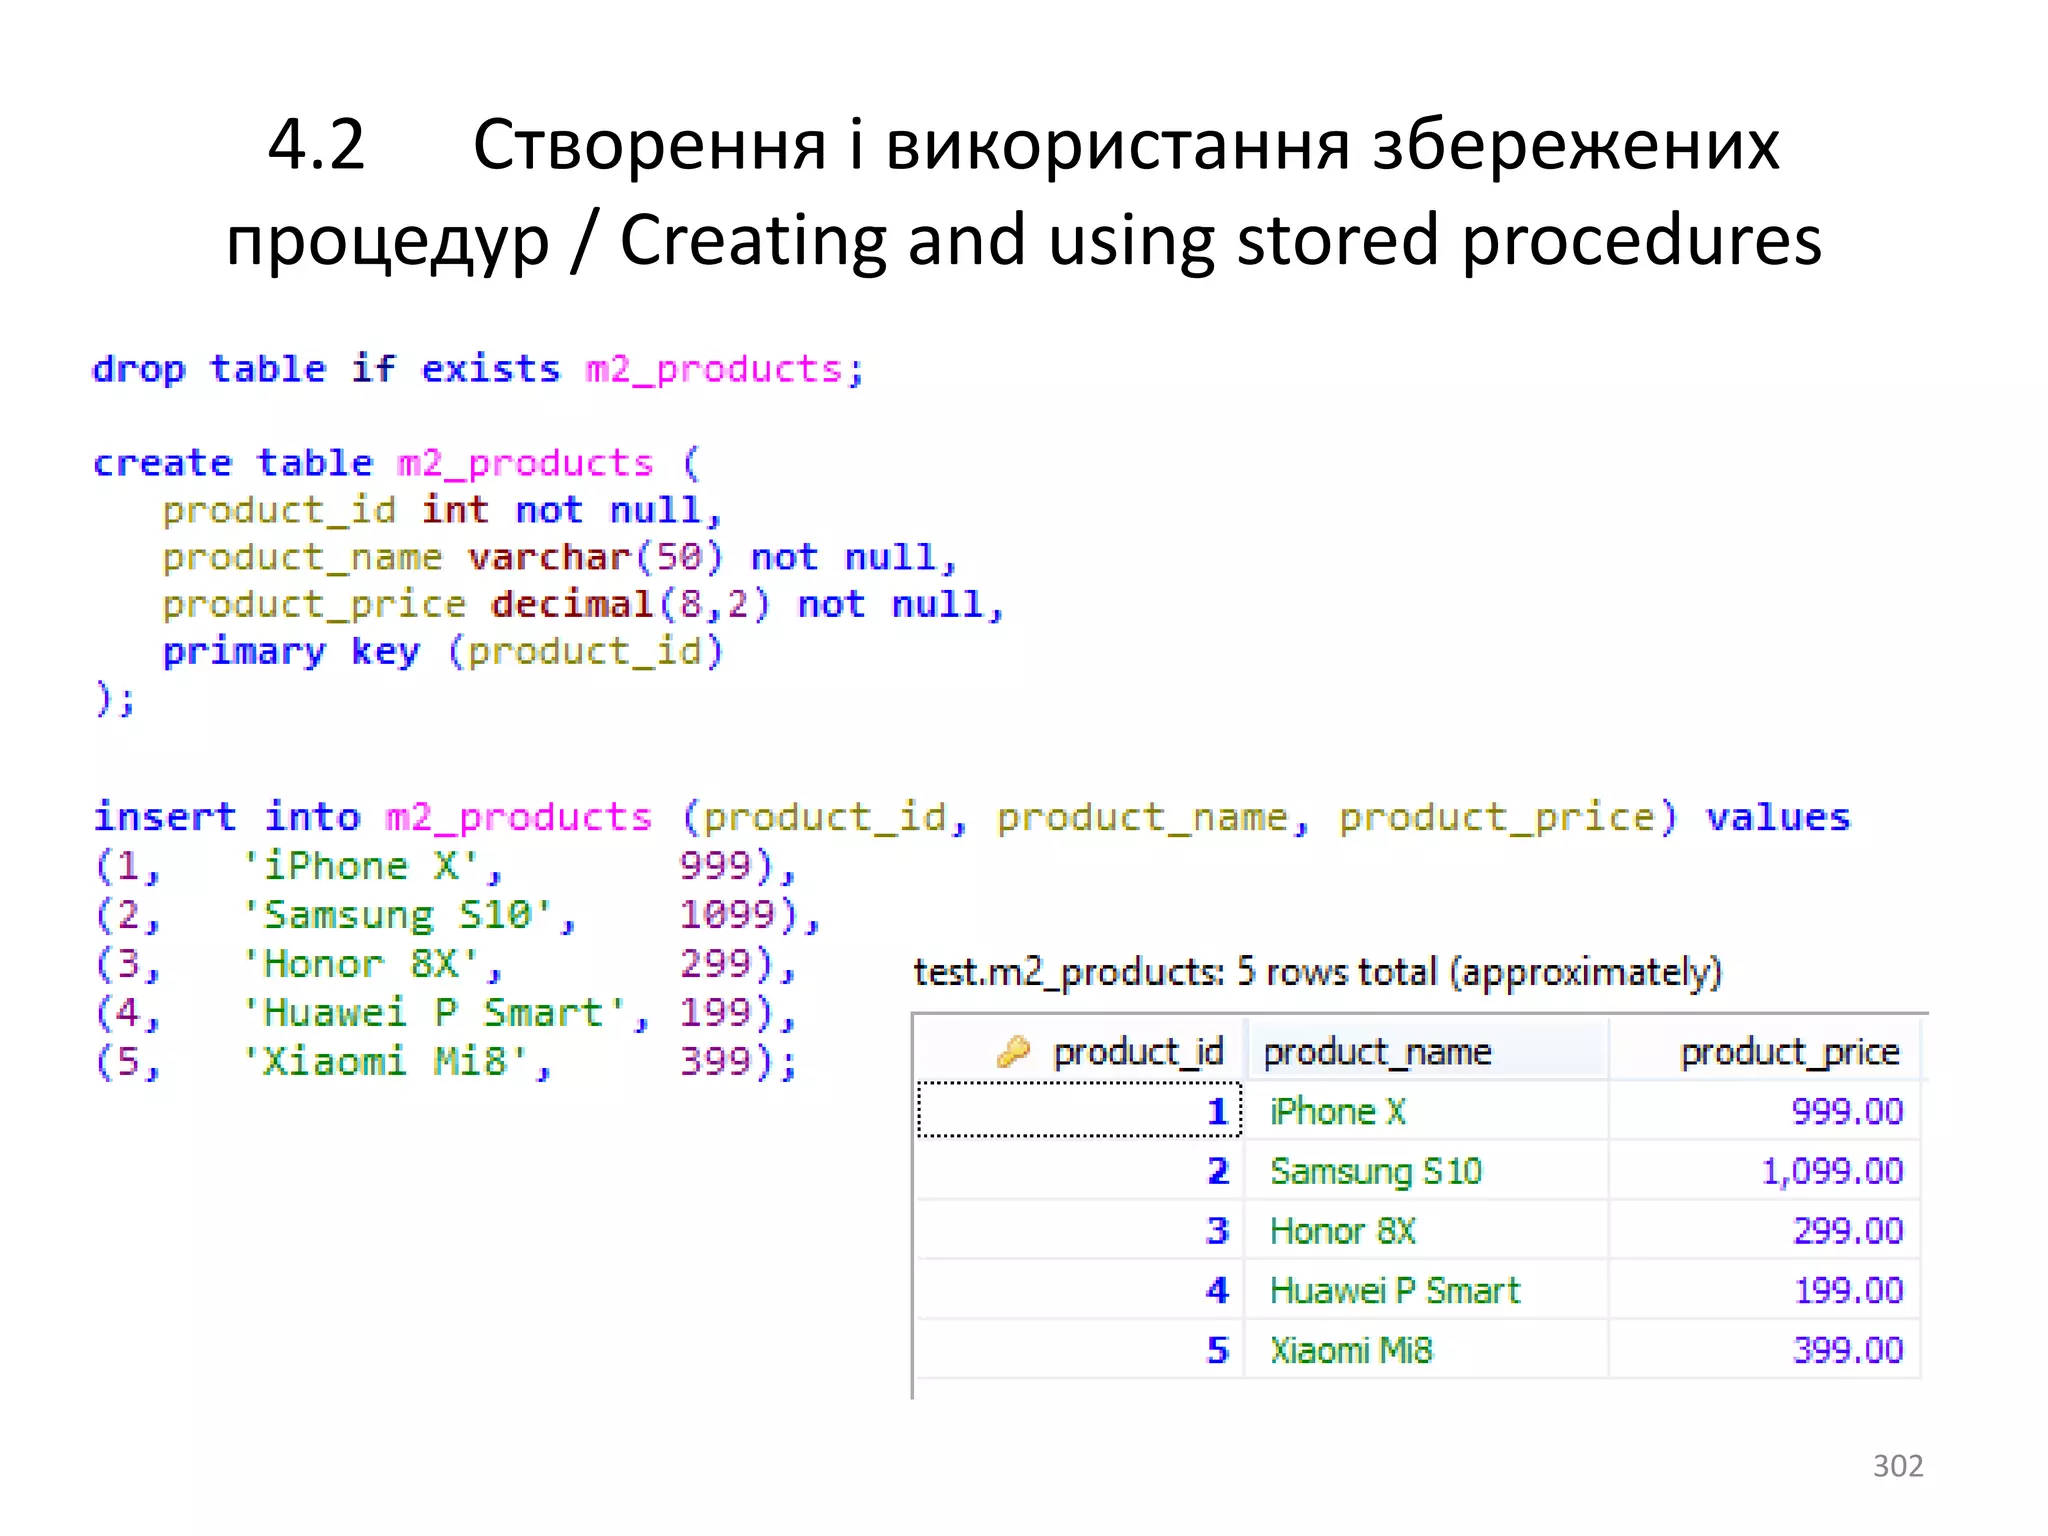Click the 'test.m2_products: 5 rows total' caption
2048x1536 pixels.
(1317, 972)
